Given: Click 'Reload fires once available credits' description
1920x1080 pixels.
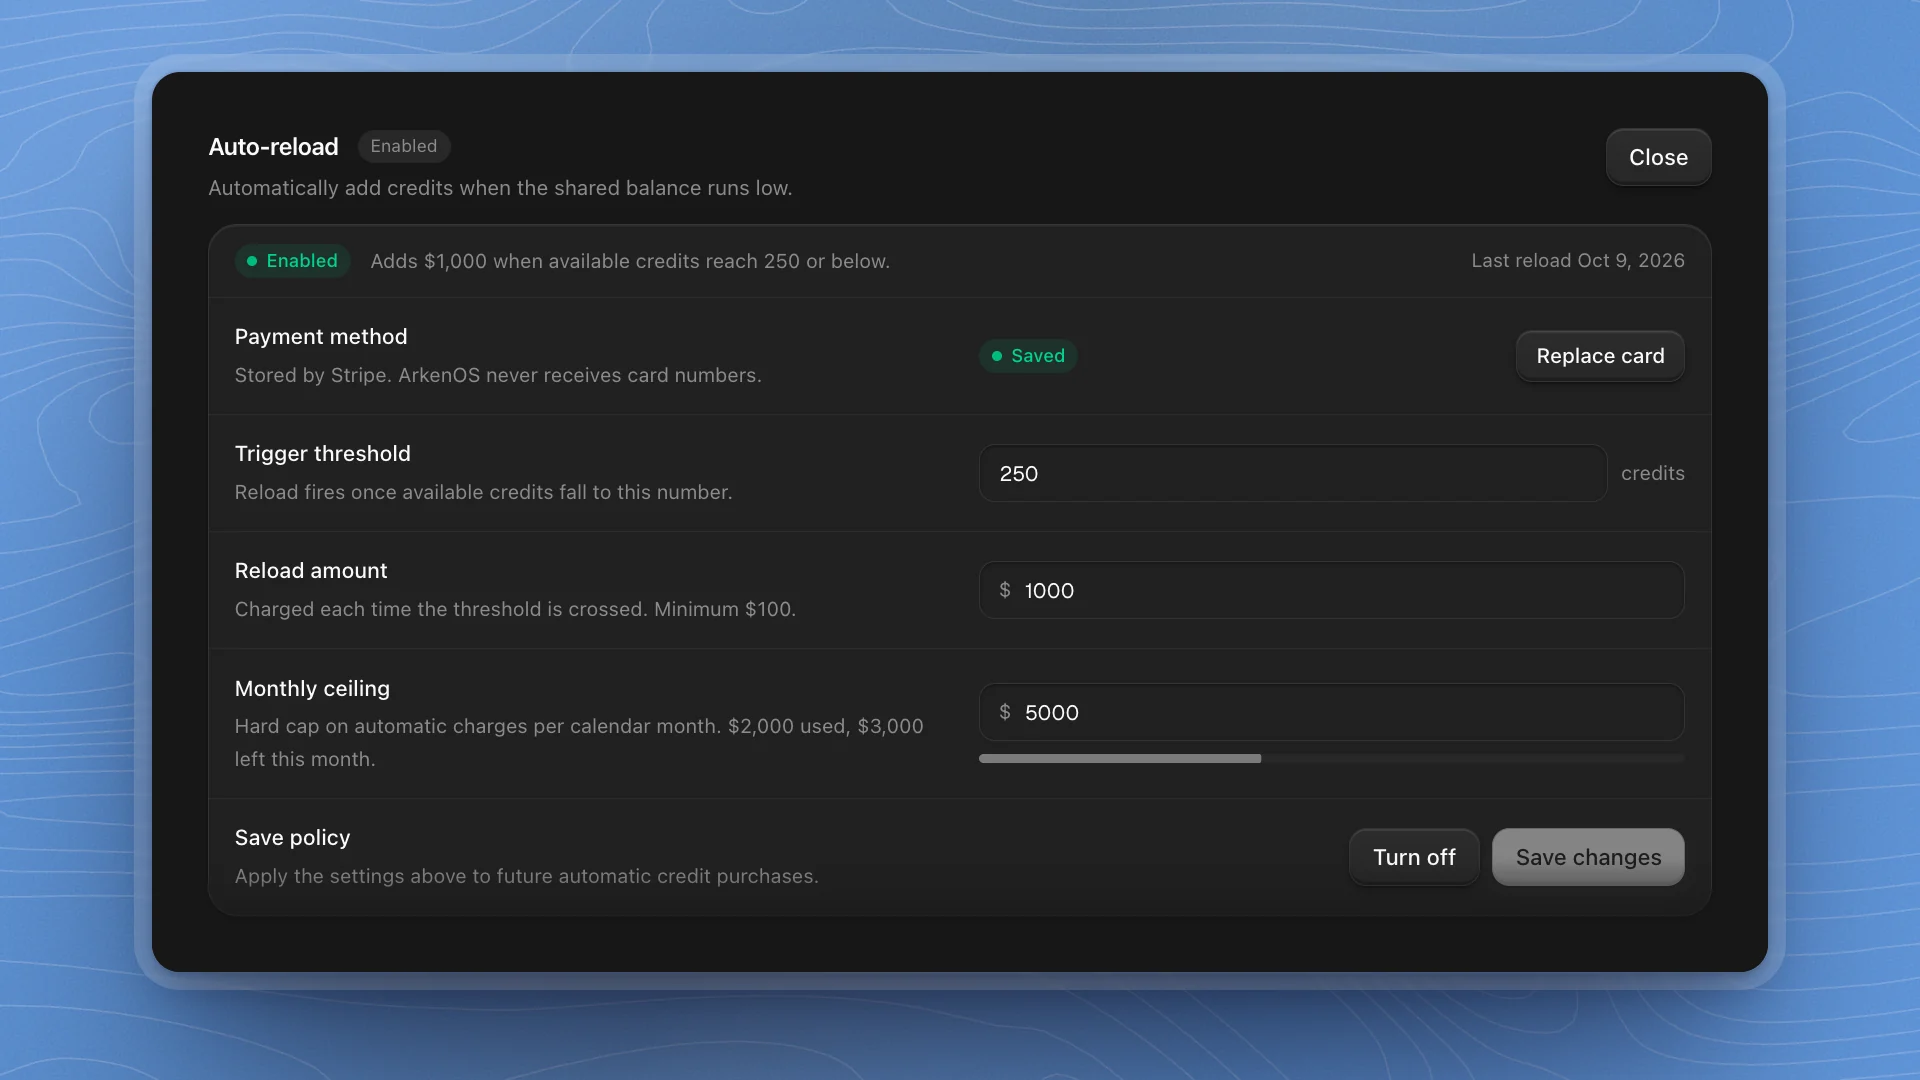Looking at the screenshot, I should click(484, 492).
